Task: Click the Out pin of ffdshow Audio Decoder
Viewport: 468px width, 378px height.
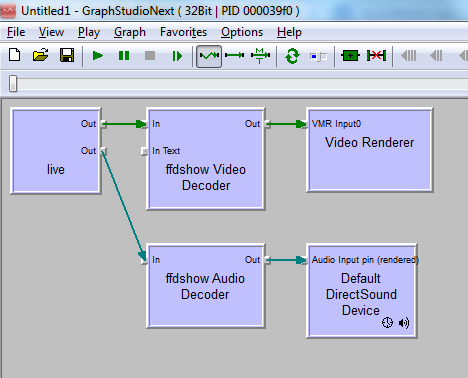Action: pyautogui.click(x=267, y=260)
